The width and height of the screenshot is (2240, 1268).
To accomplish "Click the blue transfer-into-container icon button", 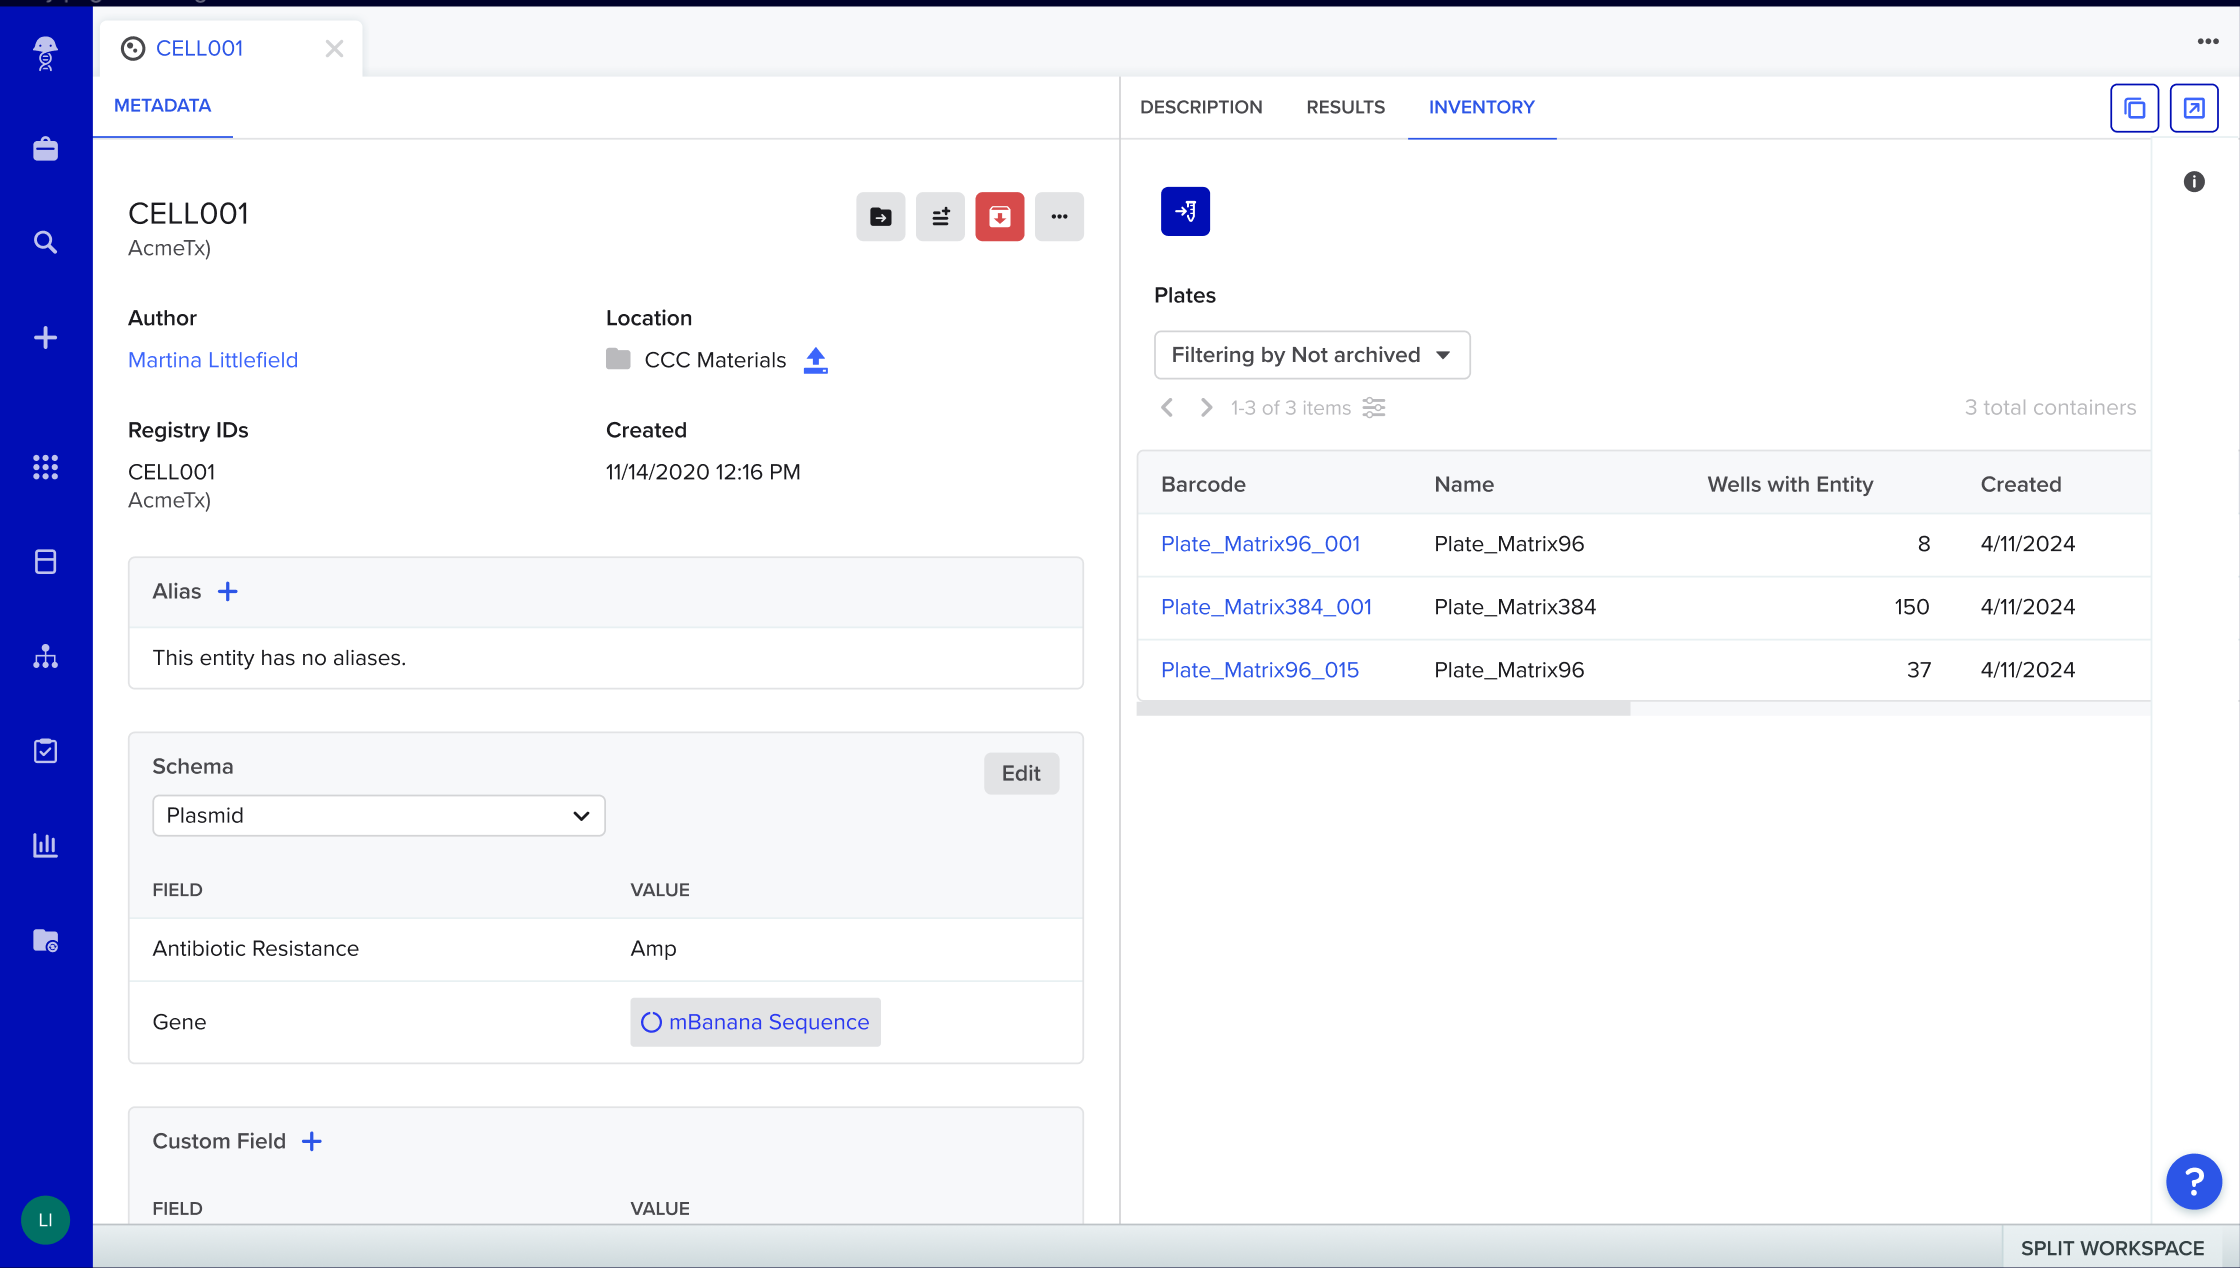I will pos(1185,212).
